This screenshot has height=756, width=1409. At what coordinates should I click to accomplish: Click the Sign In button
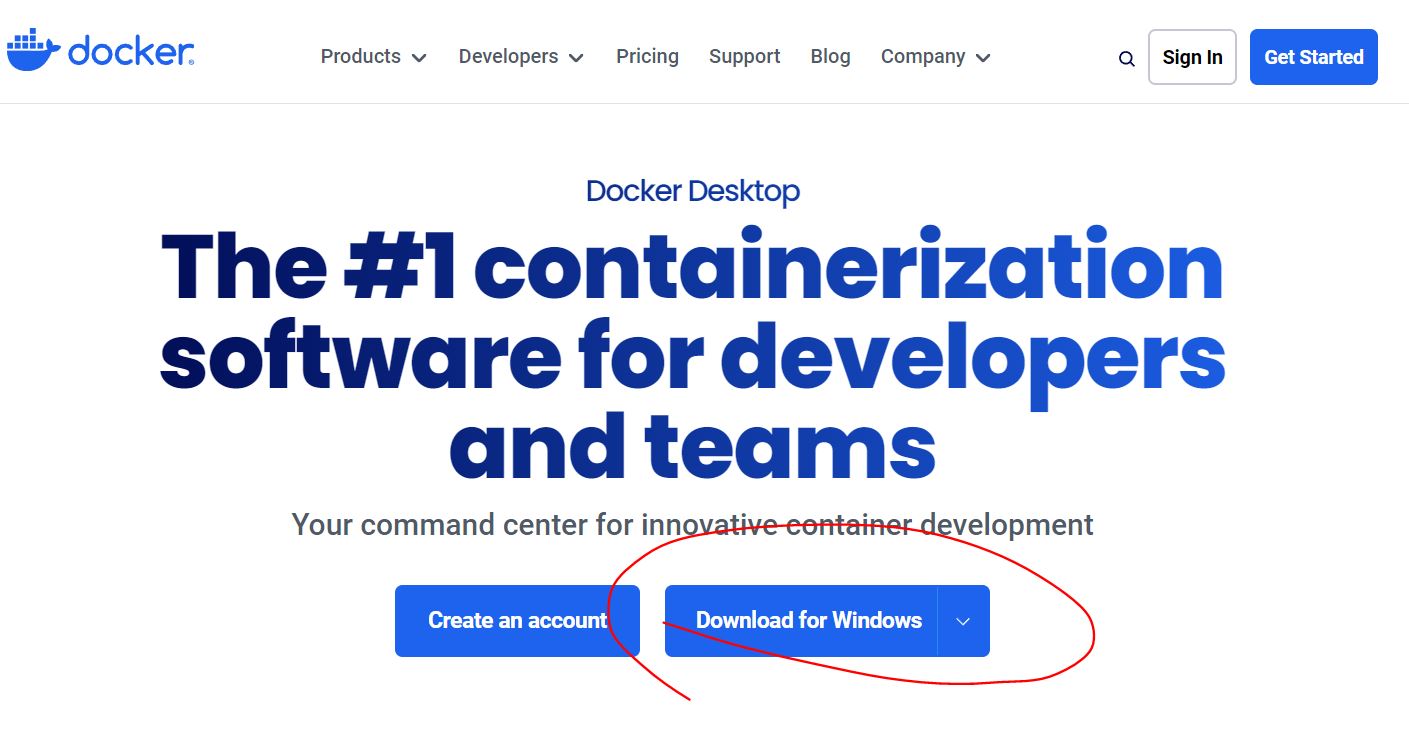point(1192,57)
